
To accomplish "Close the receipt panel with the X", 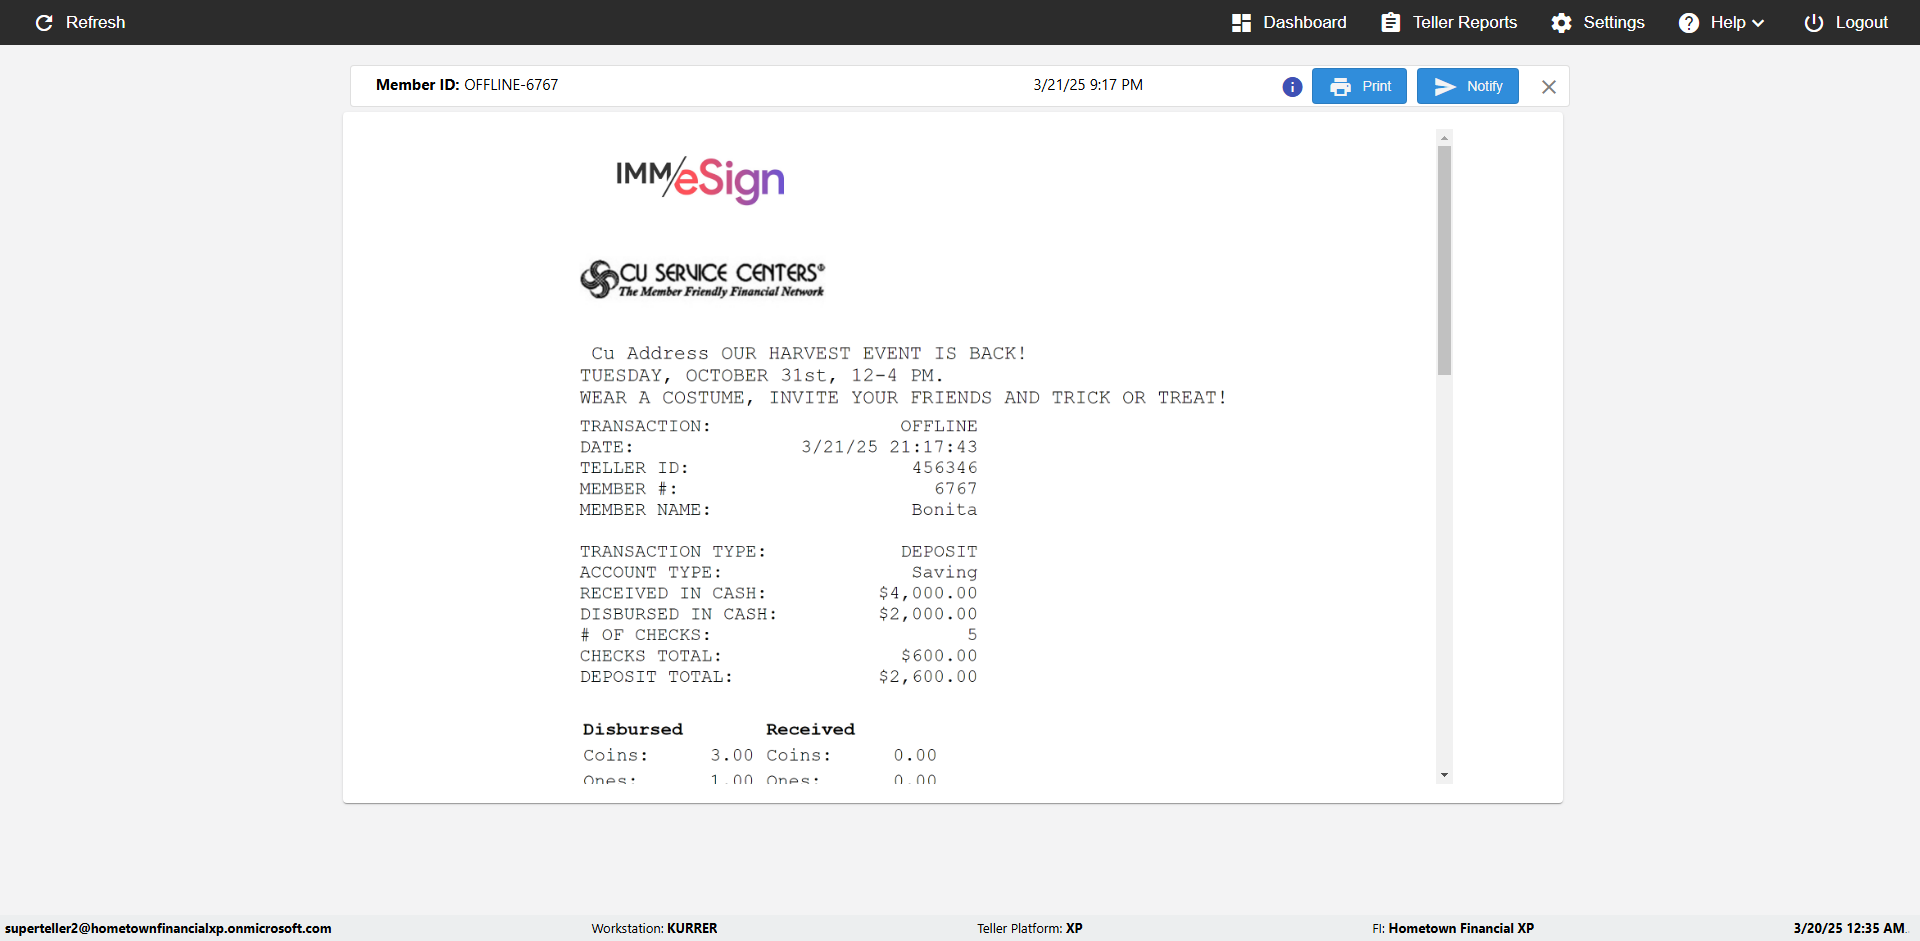I will pyautogui.click(x=1549, y=87).
